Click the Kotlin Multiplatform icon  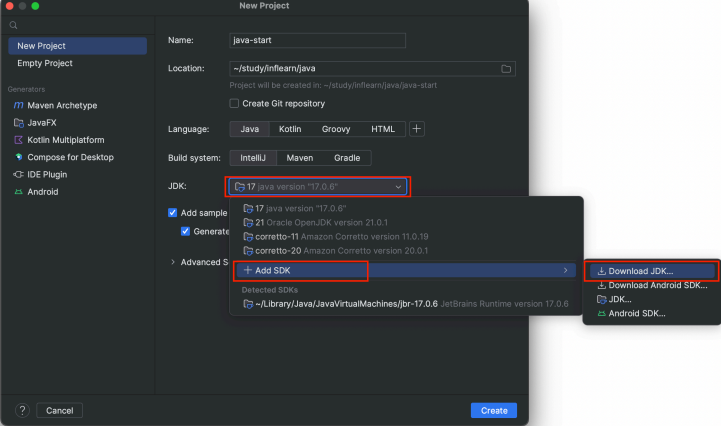click(x=18, y=140)
